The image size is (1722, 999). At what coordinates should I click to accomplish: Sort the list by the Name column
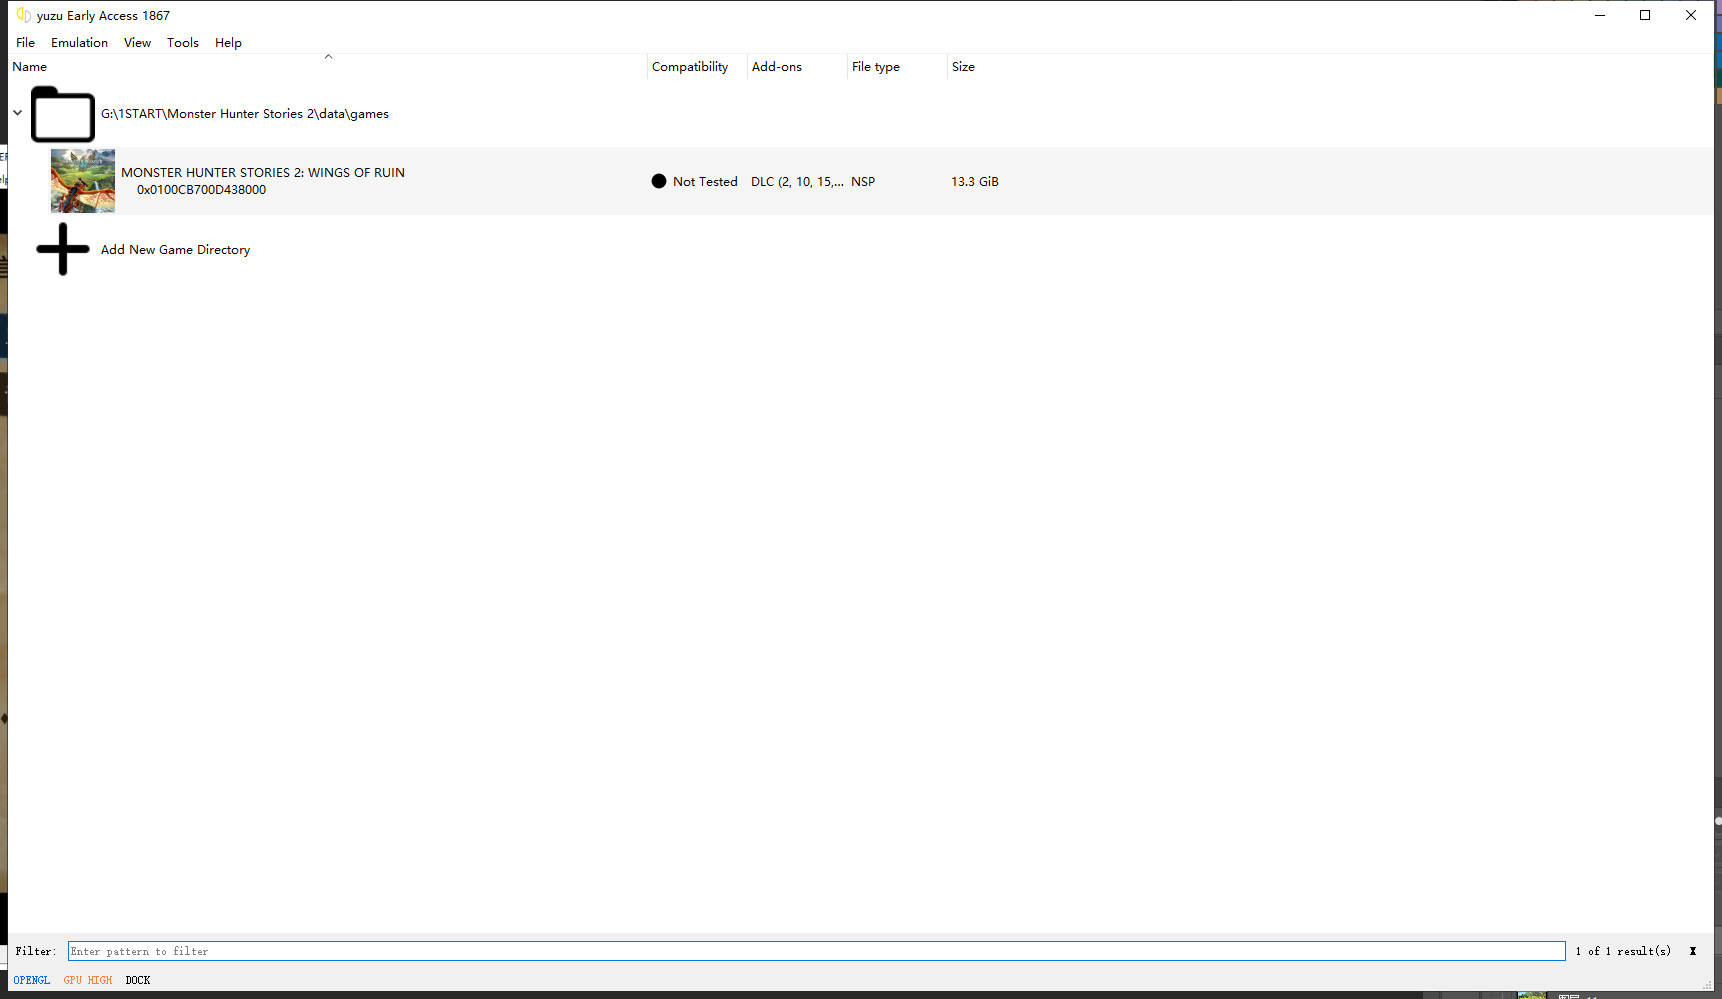tap(30, 67)
